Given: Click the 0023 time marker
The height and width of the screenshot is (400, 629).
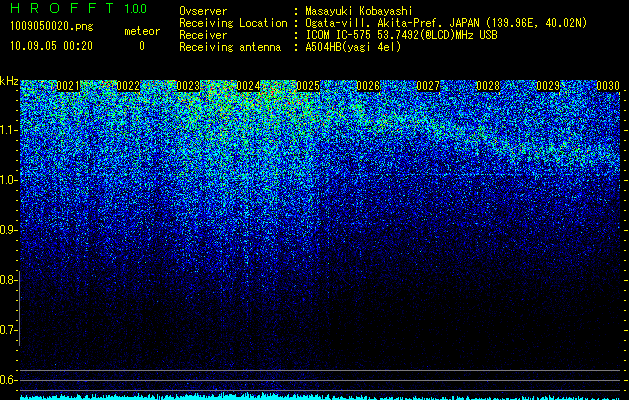Looking at the screenshot, I should point(188,86).
